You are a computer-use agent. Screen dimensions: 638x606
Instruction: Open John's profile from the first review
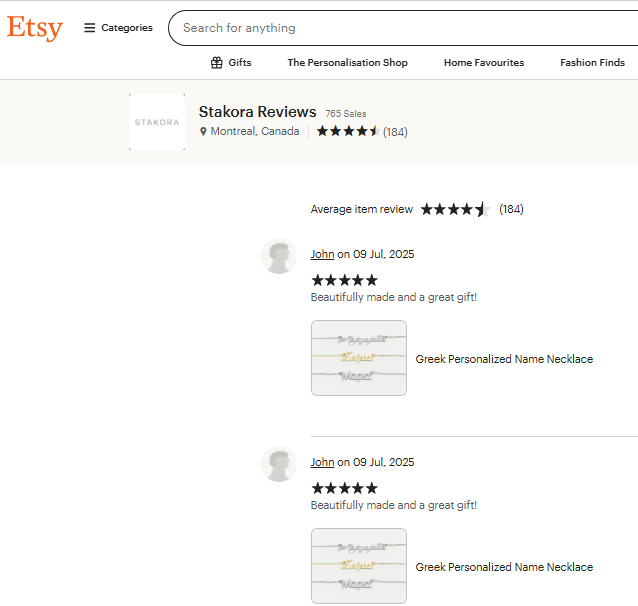tap(322, 254)
